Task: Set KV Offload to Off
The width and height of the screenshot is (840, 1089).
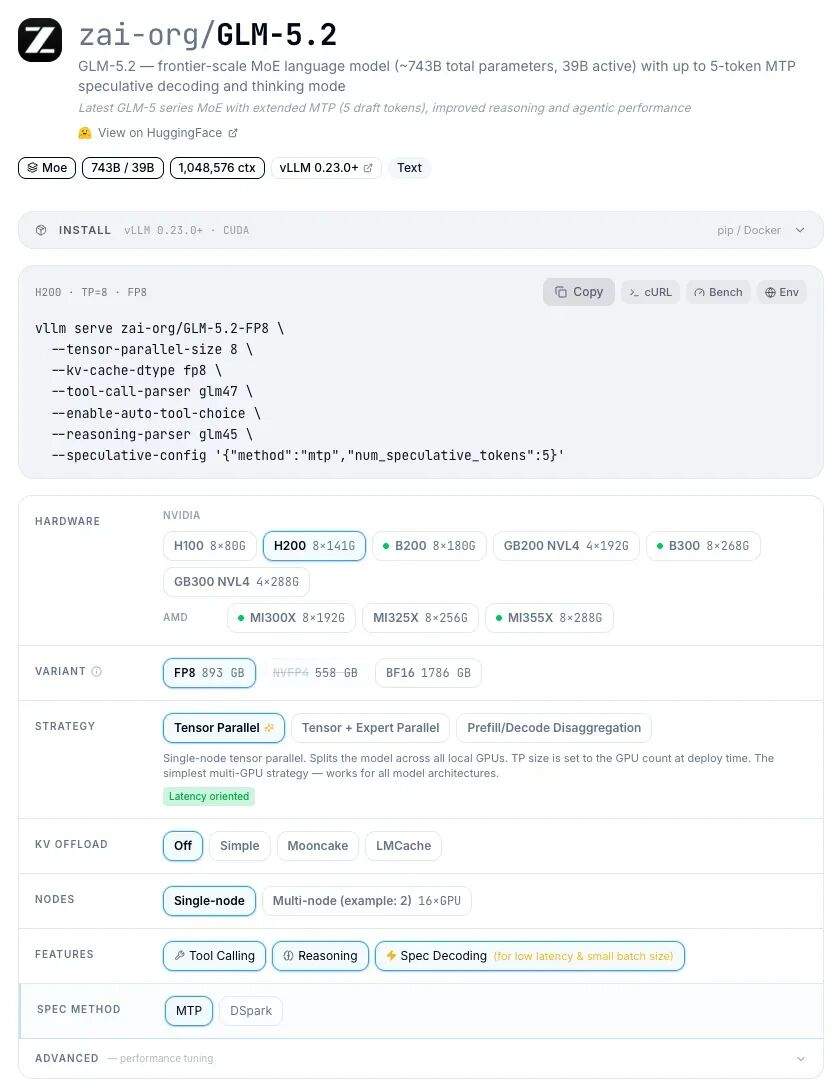Action: click(x=183, y=846)
